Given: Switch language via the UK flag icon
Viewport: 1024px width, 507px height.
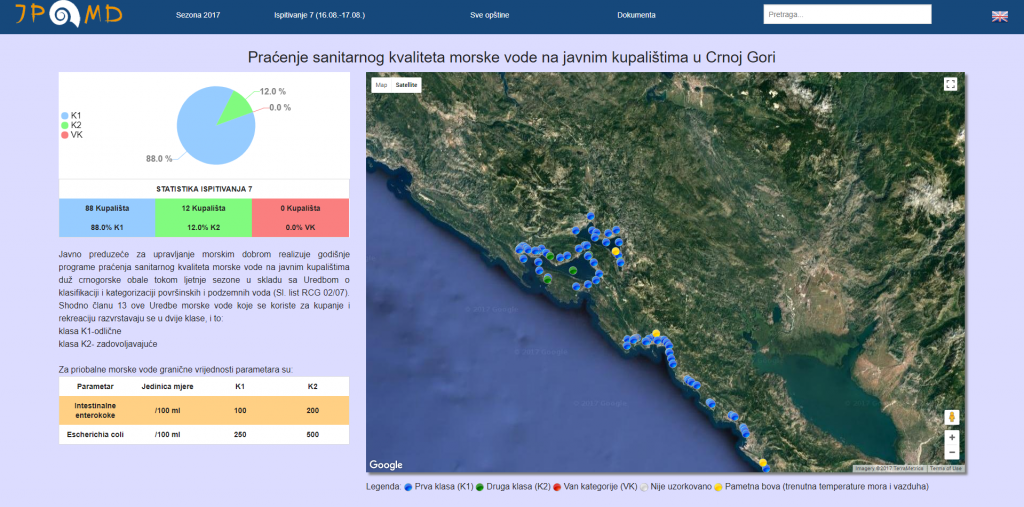Looking at the screenshot, I should (x=999, y=16).
